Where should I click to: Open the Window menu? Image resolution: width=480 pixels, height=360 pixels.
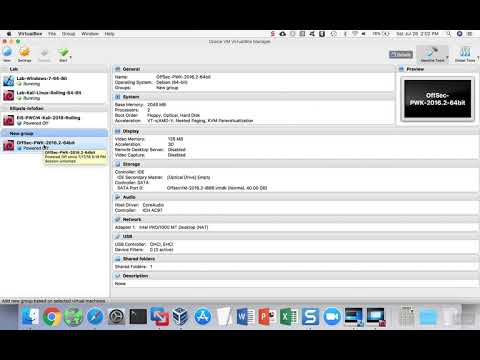90,34
